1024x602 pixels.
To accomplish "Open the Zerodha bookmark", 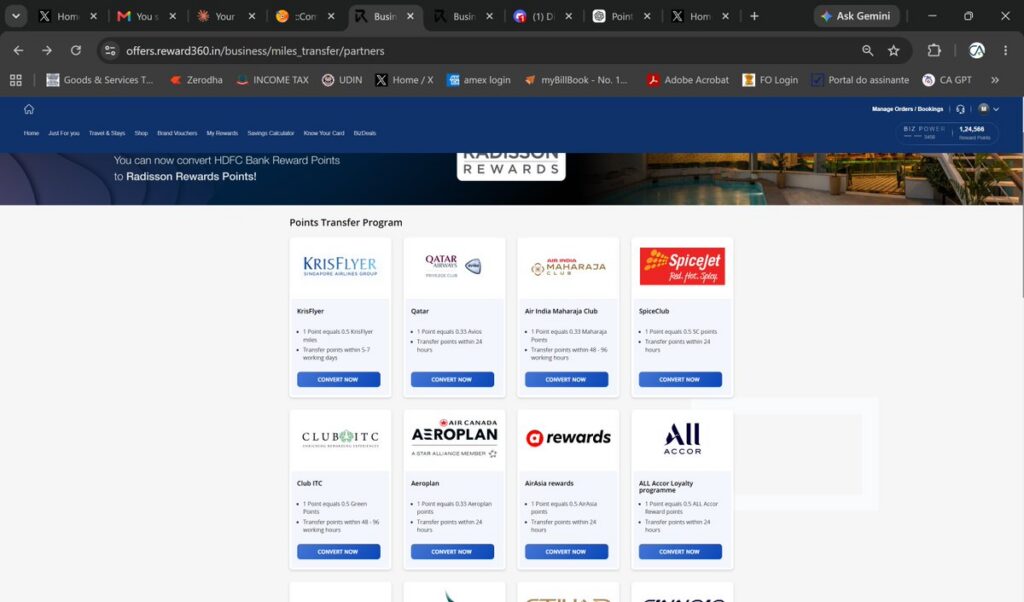I will (x=196, y=80).
